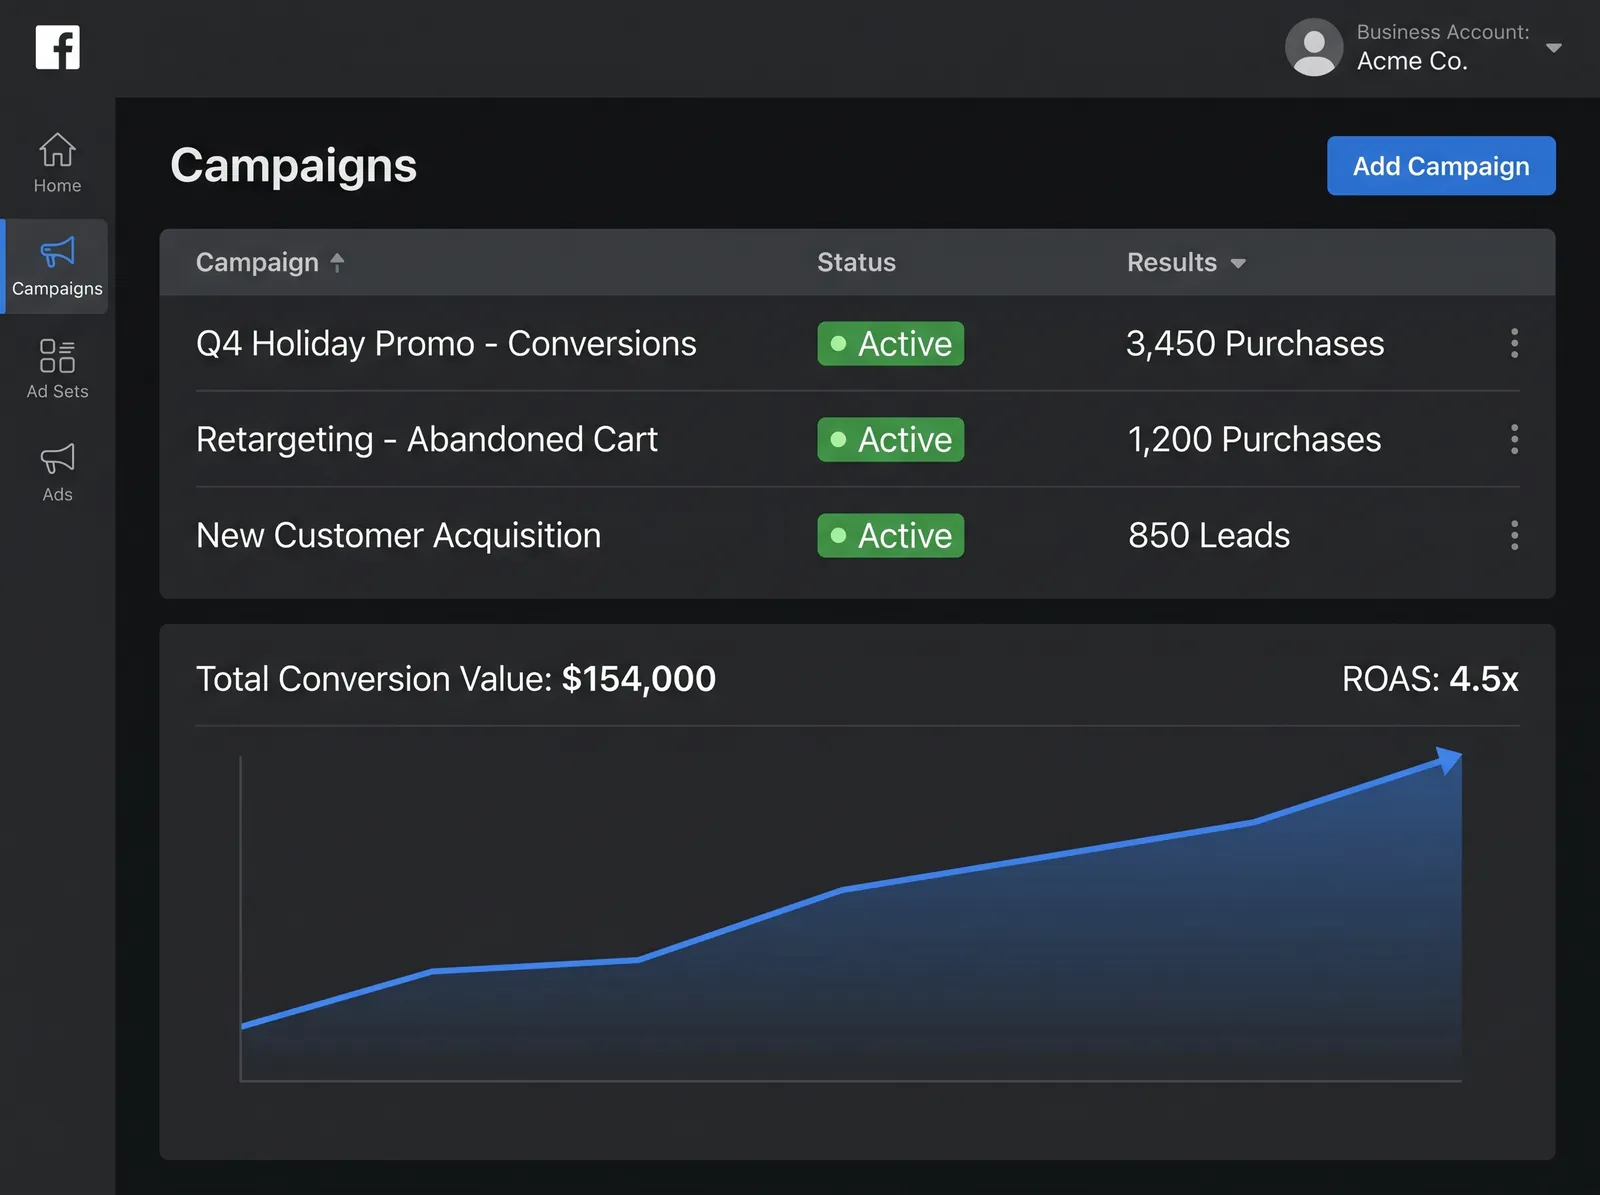The image size is (1600, 1195).
Task: Click the Acme Co. account name
Action: 1412,61
